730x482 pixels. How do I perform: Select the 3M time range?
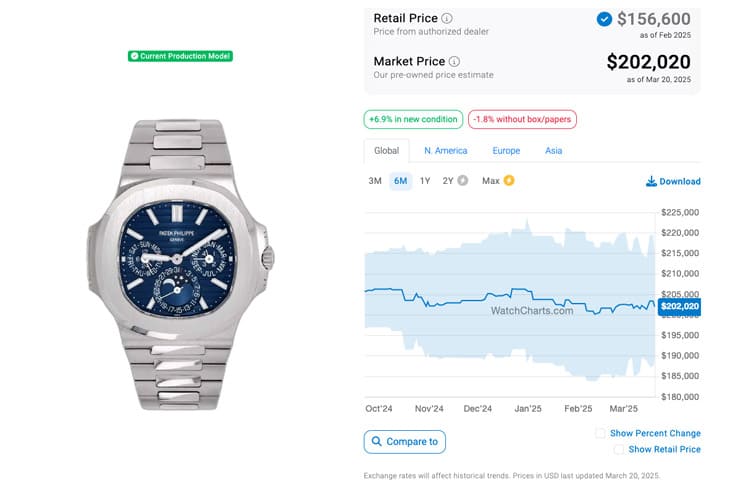point(375,181)
